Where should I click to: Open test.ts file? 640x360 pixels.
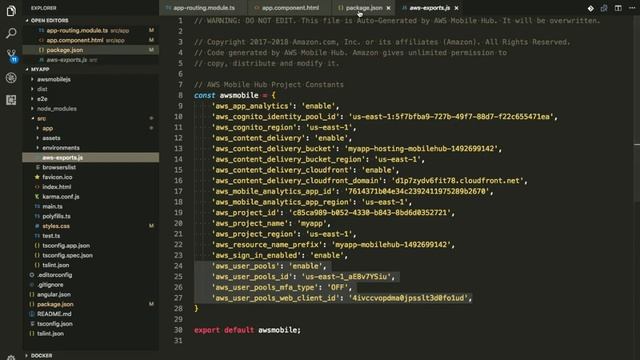pyautogui.click(x=91, y=236)
